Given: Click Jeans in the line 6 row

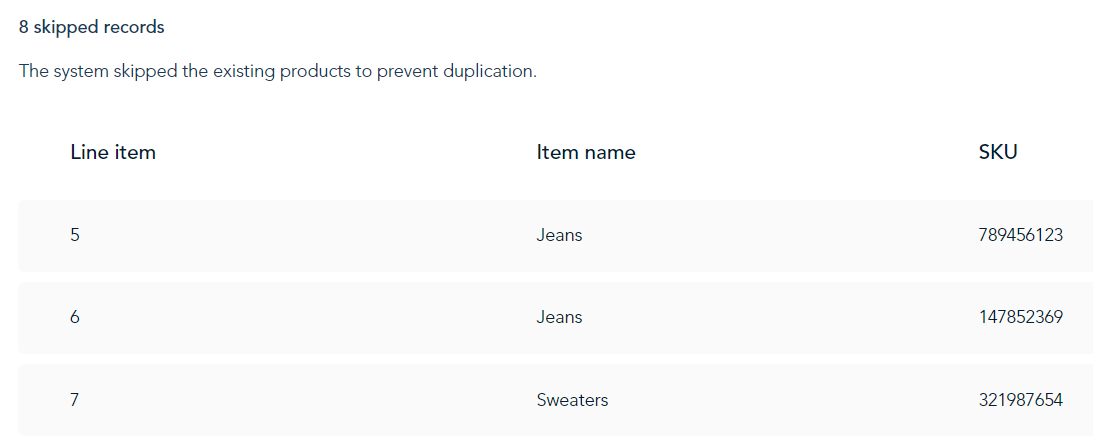Looking at the screenshot, I should click(x=559, y=317).
